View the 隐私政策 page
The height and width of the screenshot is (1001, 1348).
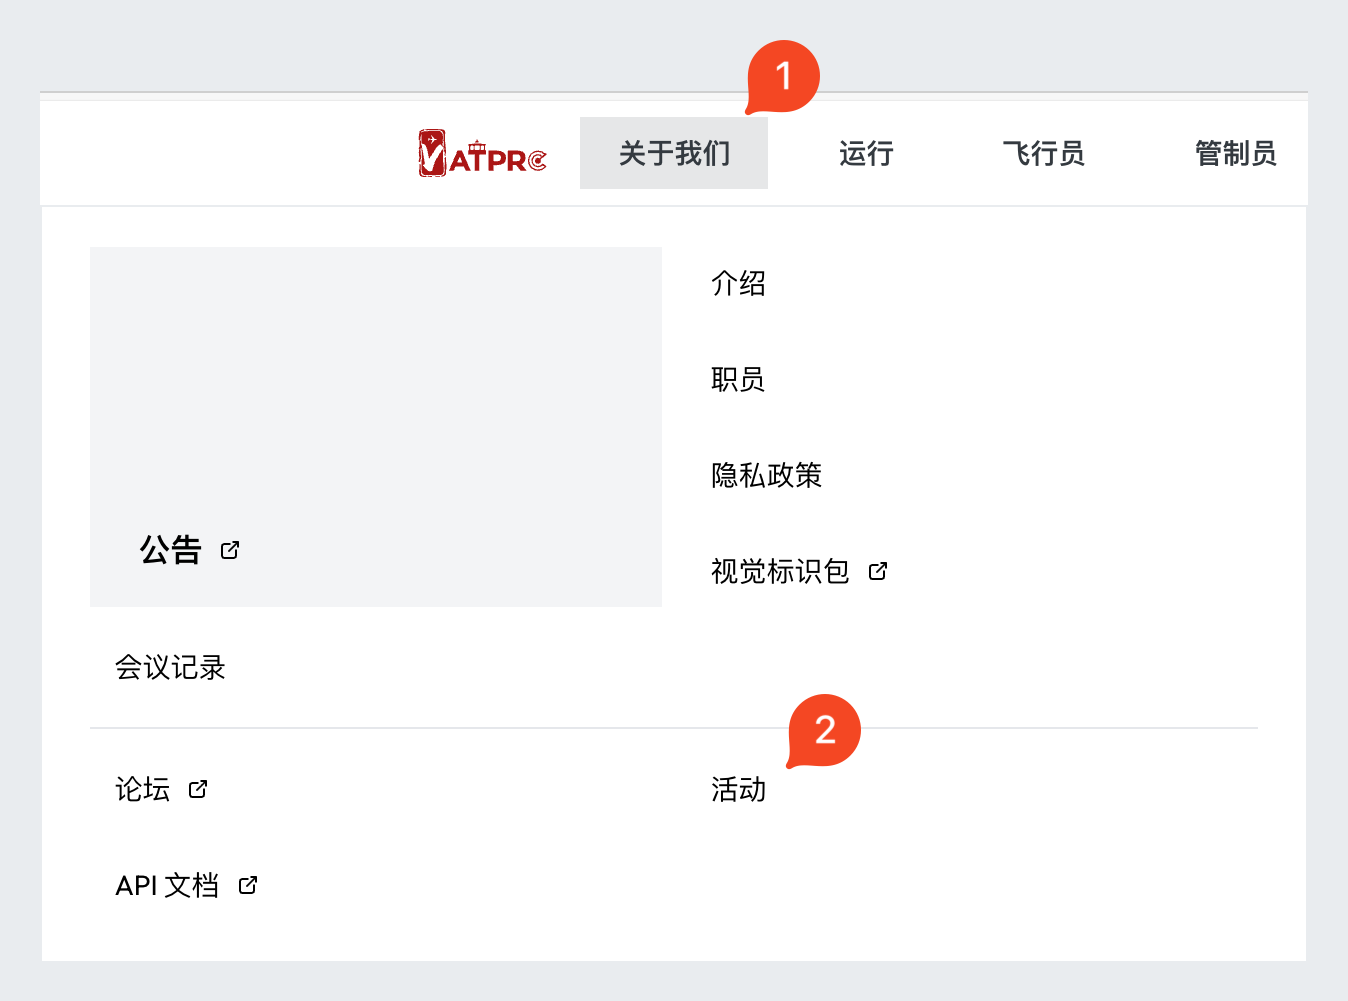[x=766, y=475]
